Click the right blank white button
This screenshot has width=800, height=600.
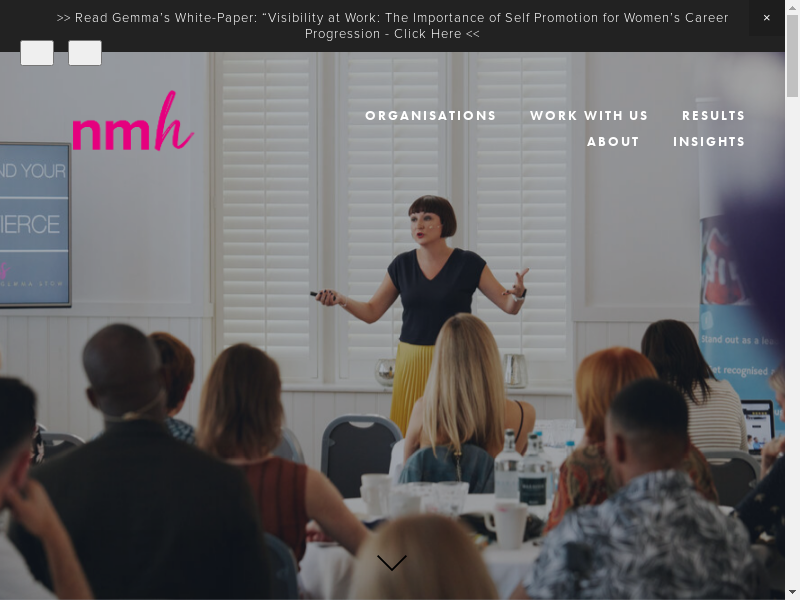(x=85, y=53)
